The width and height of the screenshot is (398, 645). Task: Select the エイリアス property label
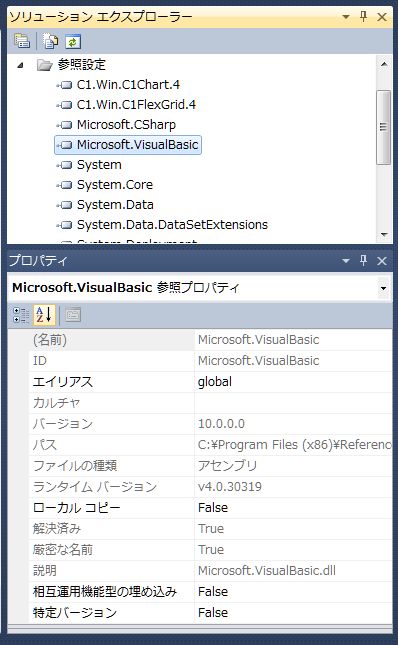(x=63, y=382)
